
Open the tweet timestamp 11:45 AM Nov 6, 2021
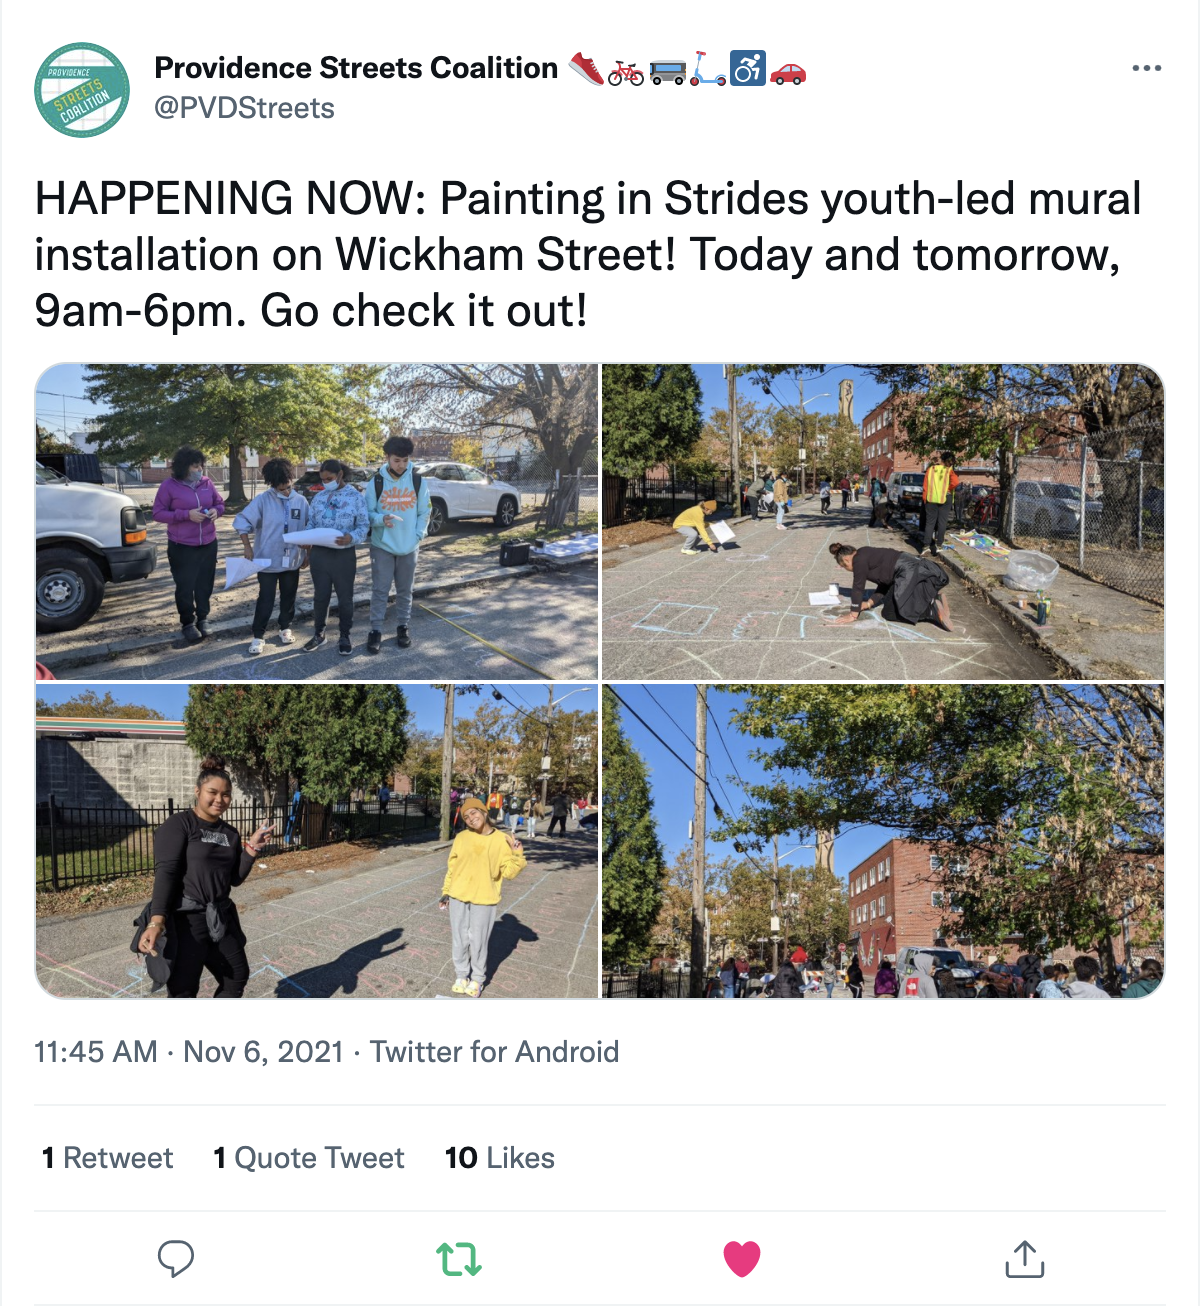click(189, 1052)
